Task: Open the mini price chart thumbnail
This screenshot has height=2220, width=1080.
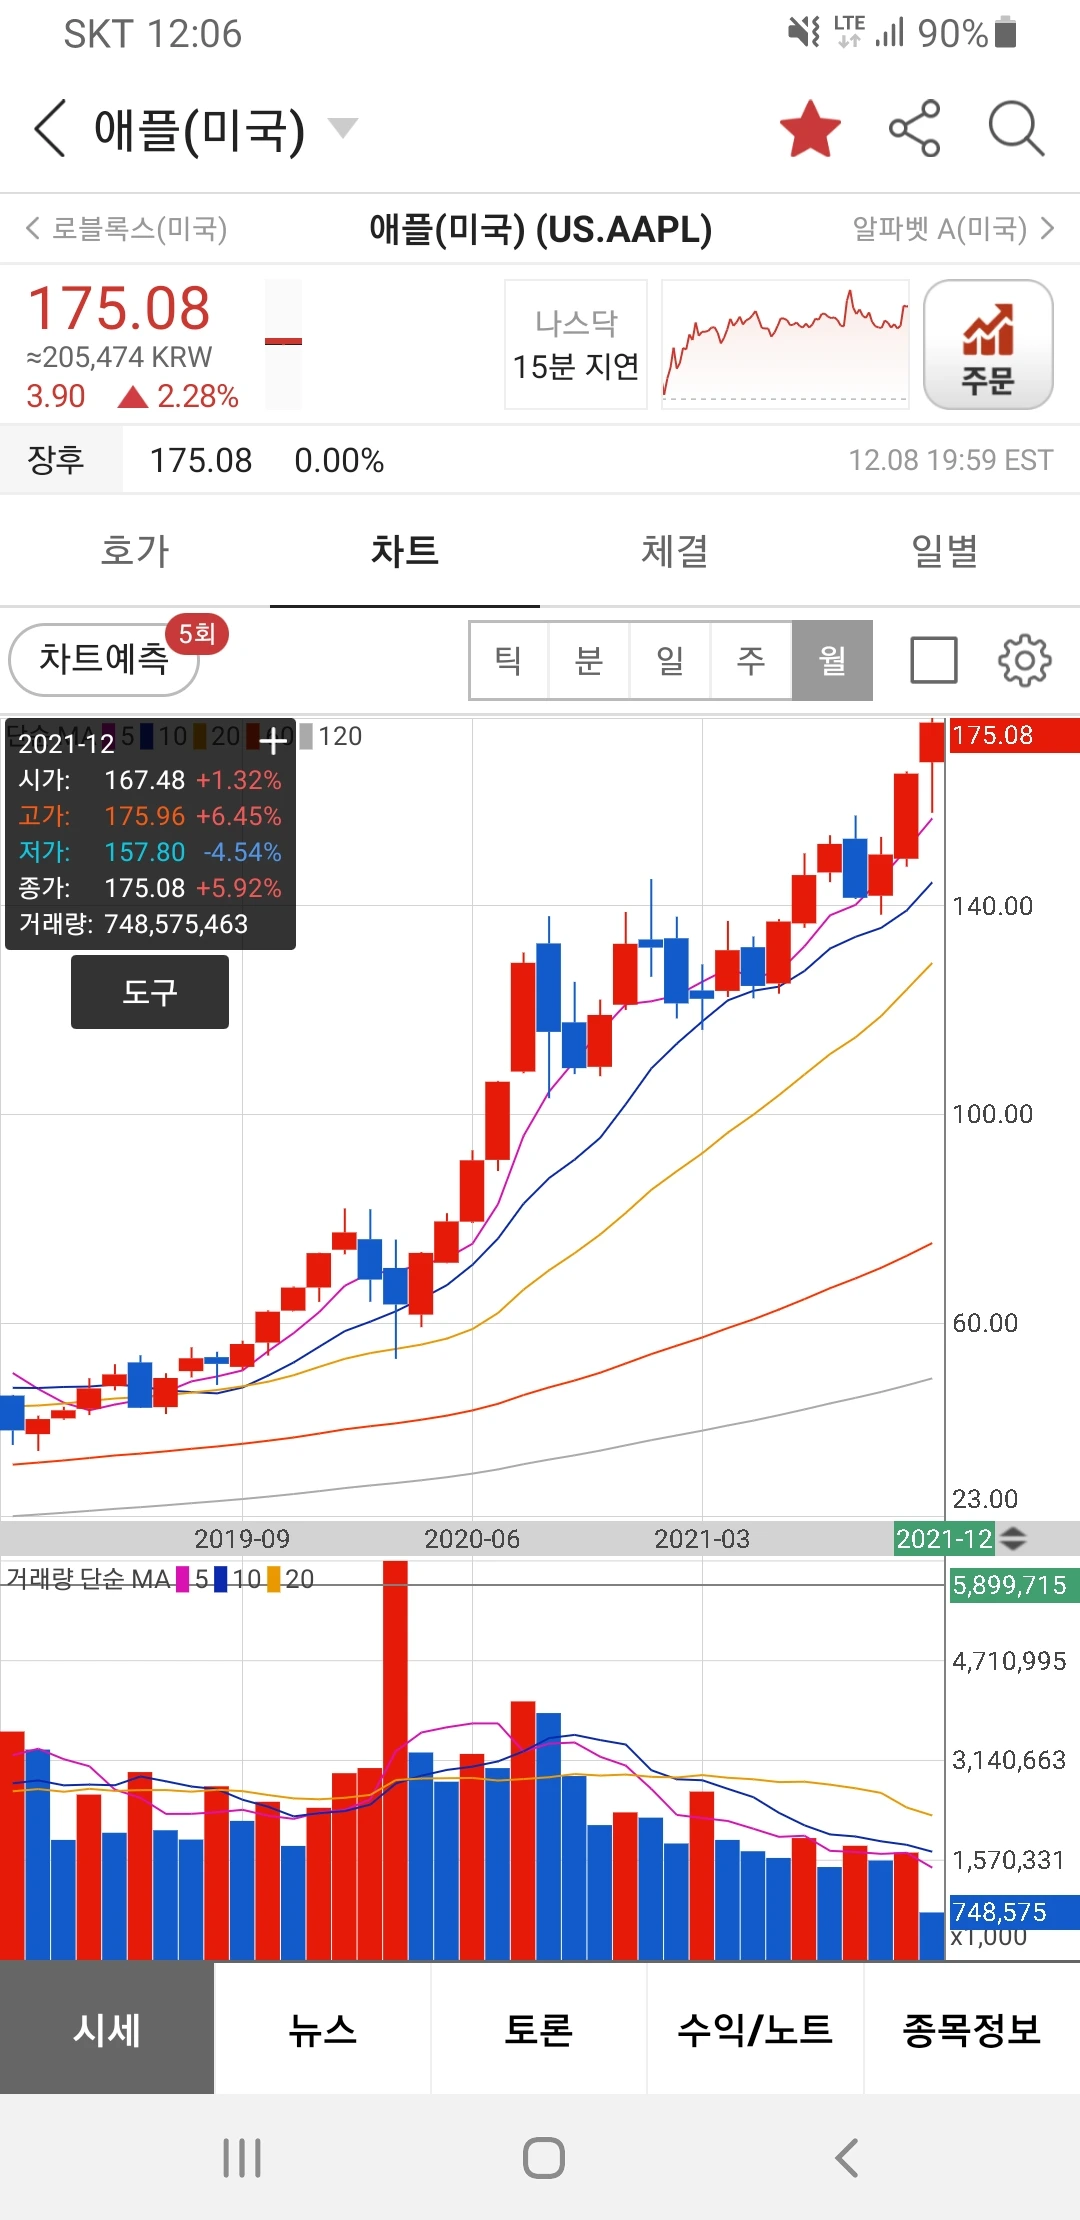Action: 785,344
